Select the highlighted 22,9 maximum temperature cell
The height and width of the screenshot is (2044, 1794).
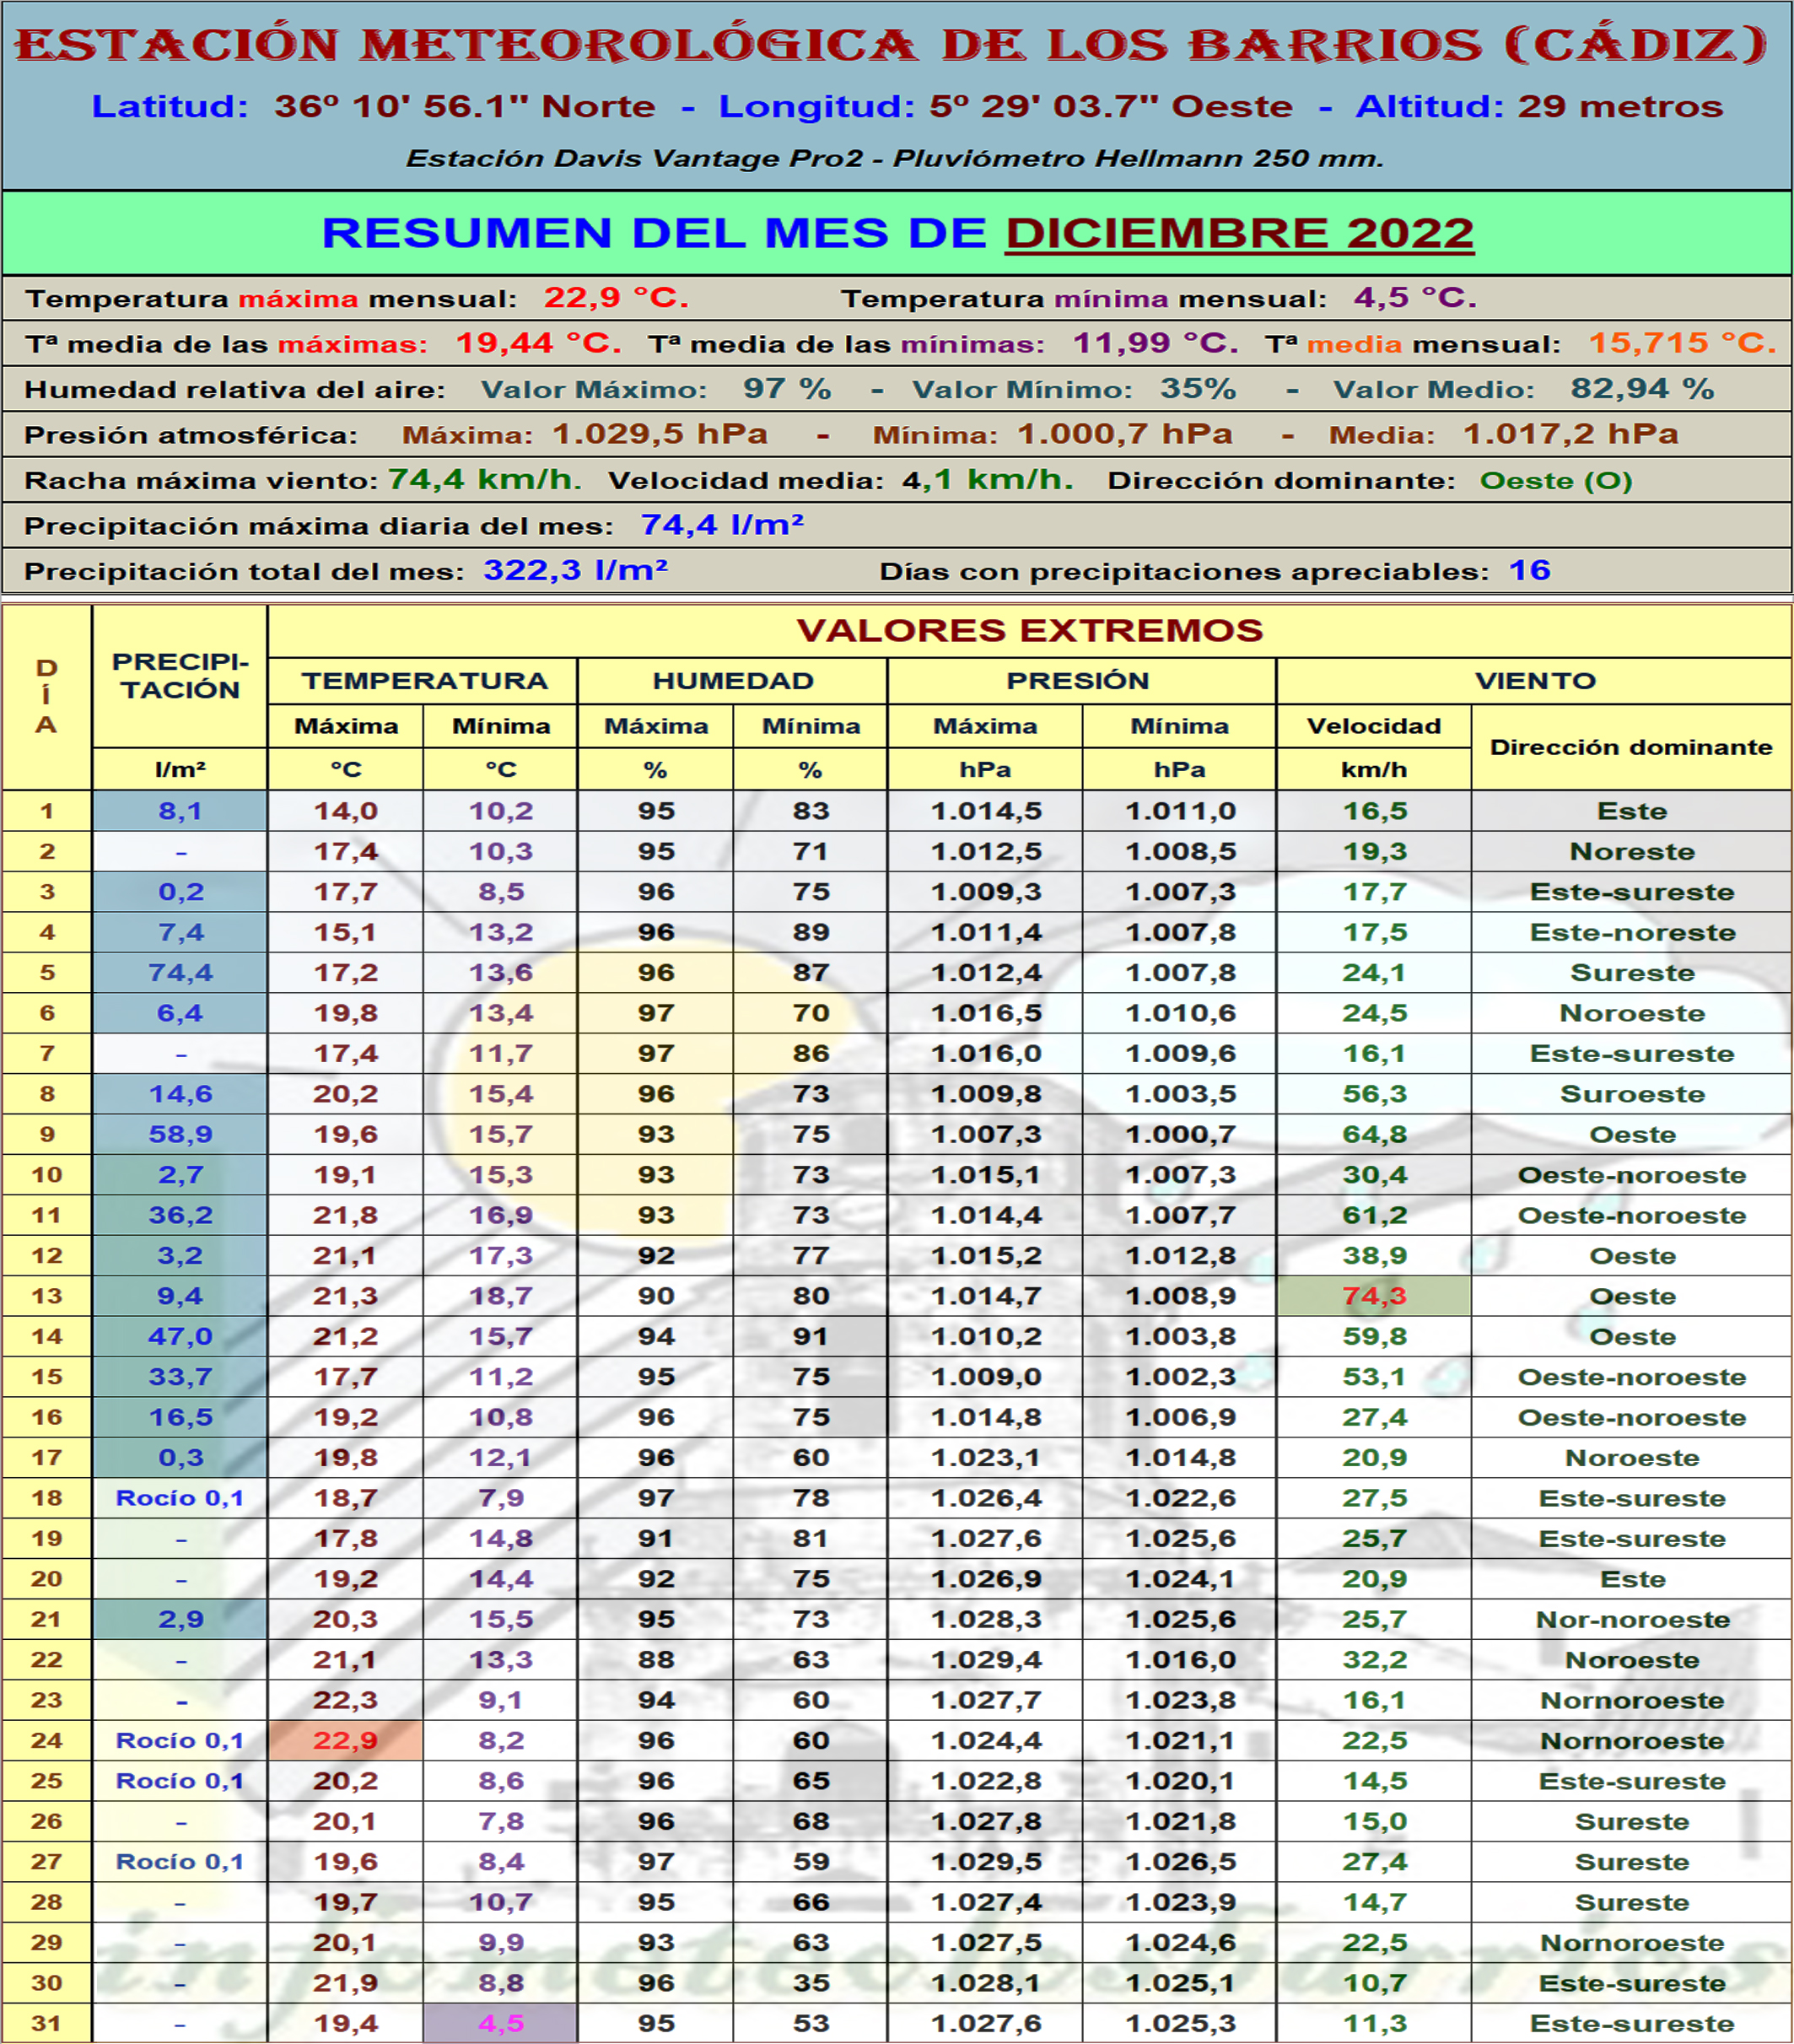tap(345, 1740)
